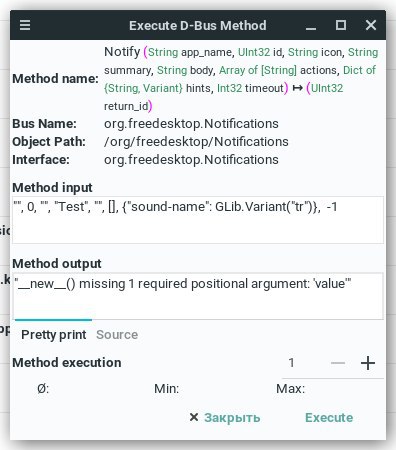Image resolution: width=396 pixels, height=450 pixels.
Task: Click the Min: statistic label
Action: tap(166, 389)
